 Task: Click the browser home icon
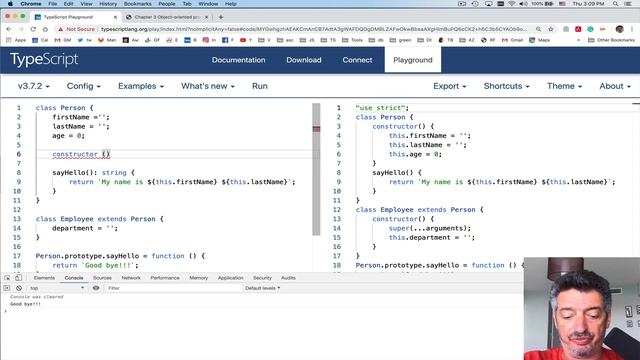pyautogui.click(x=45, y=29)
